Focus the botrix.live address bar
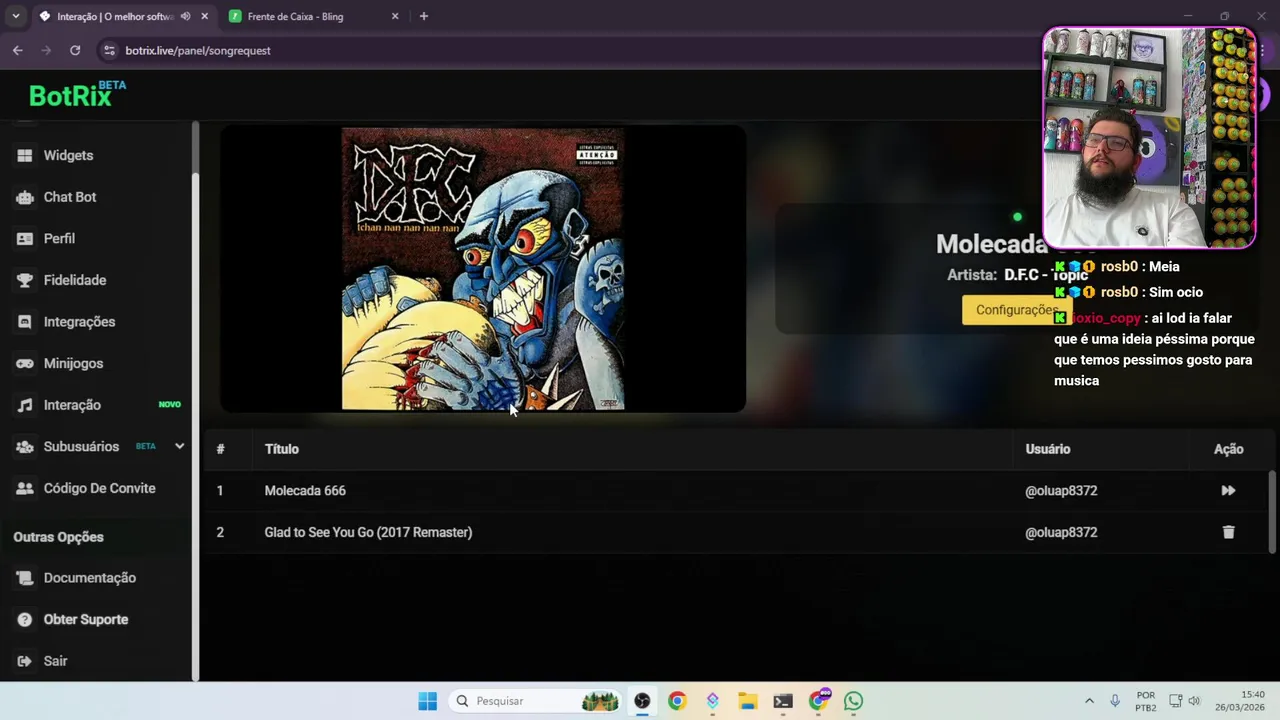Viewport: 1280px width, 720px height. coord(560,50)
